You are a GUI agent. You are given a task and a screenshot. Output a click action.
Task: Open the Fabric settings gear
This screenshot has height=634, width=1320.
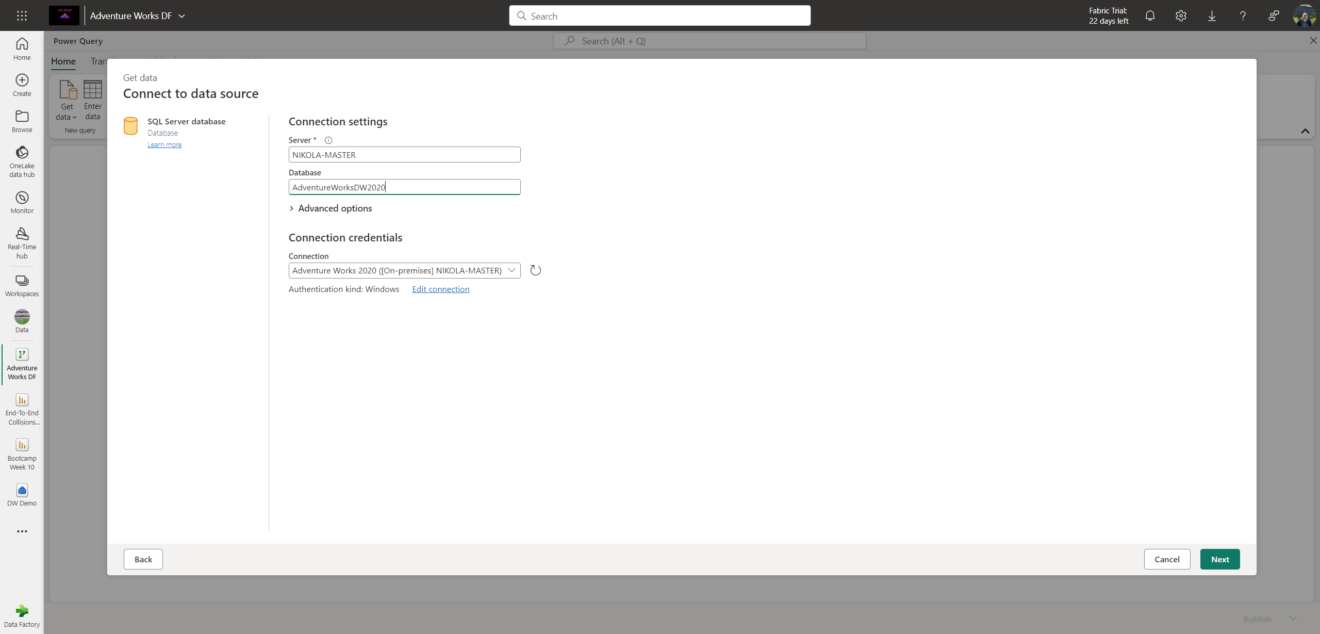point(1180,15)
